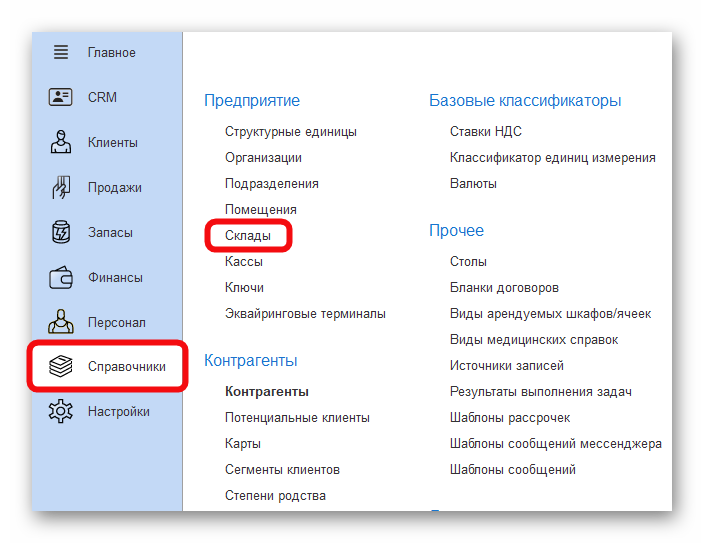
Task: Open Виды арендуемых шкафов/ячеек
Action: pyautogui.click(x=550, y=313)
